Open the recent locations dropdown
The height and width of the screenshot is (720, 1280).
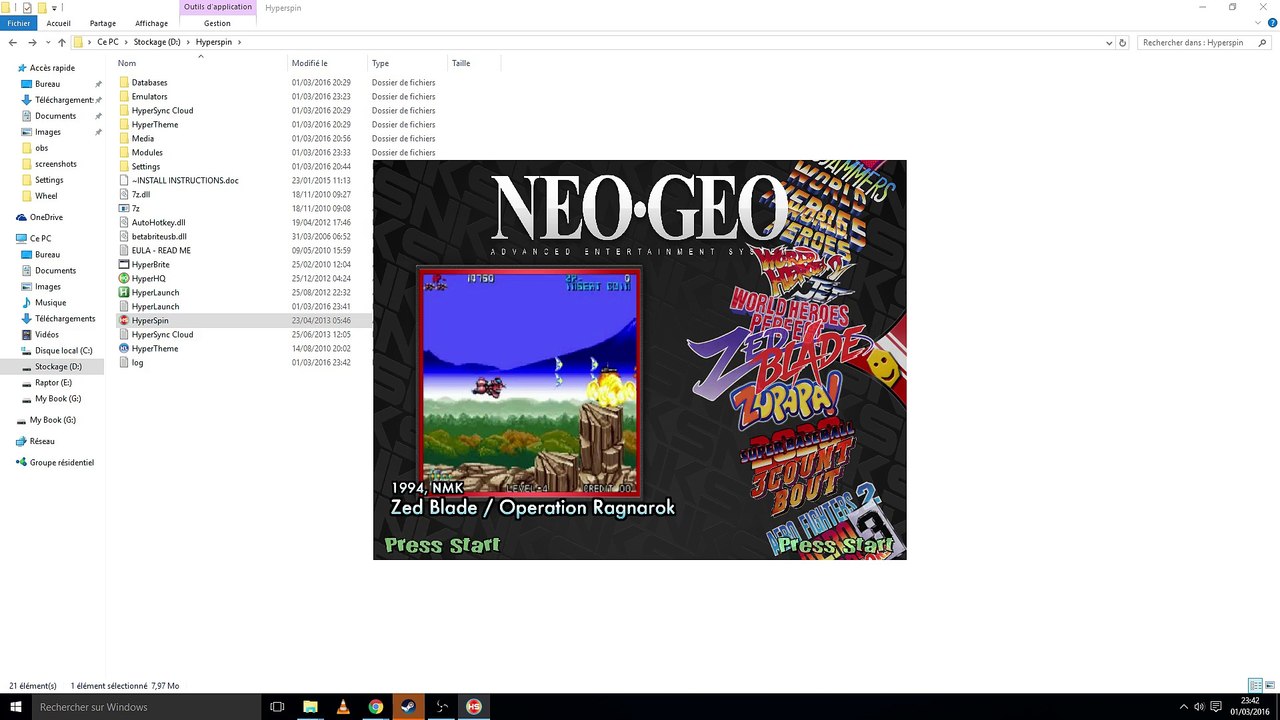(x=47, y=43)
